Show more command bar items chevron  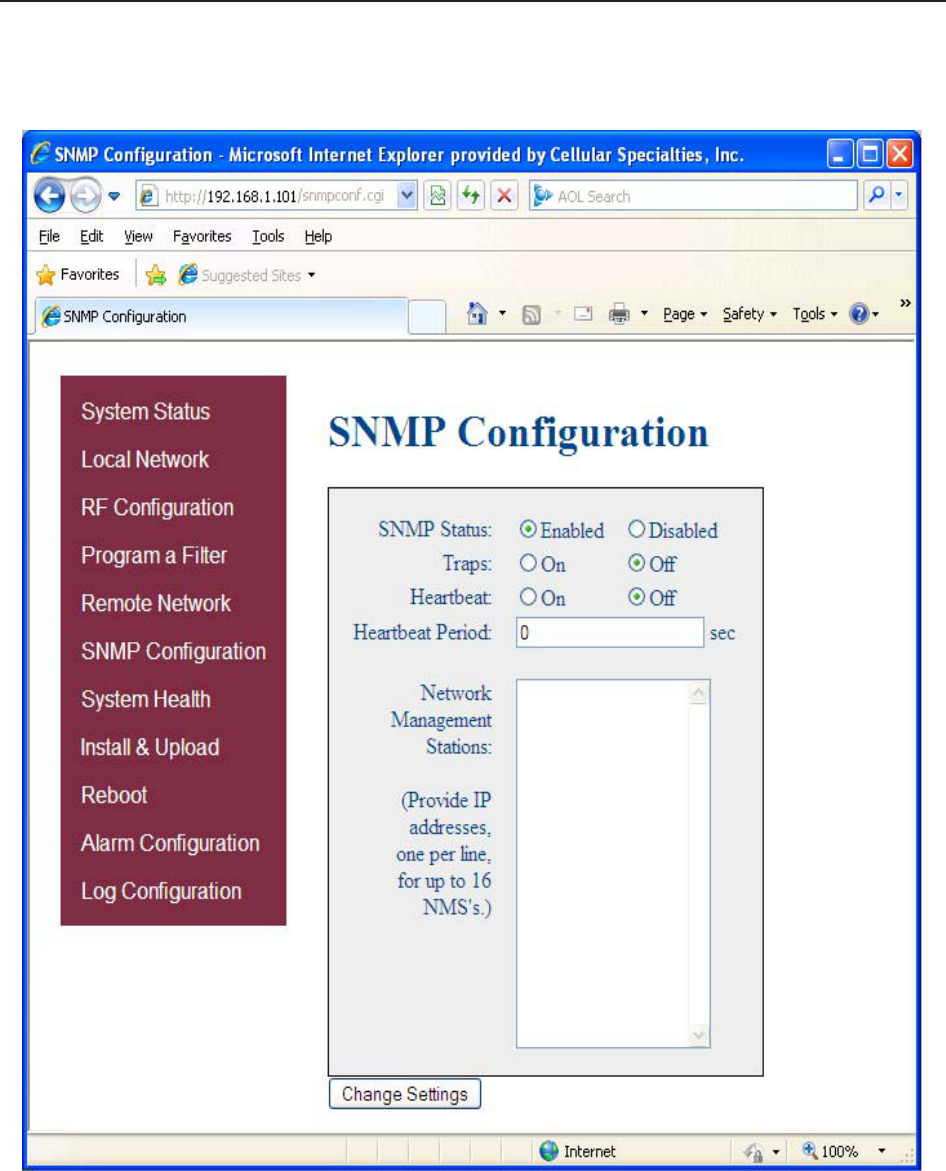point(905,303)
